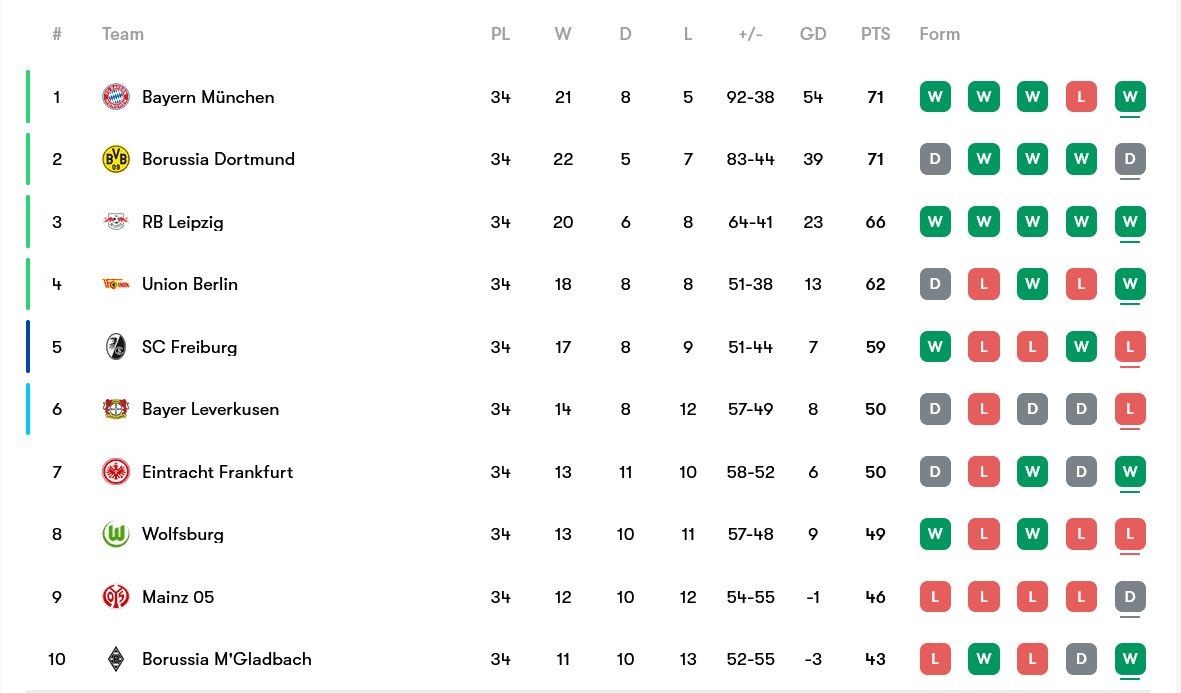Viewport: 1181px width, 693px height.
Task: Sort table by PTS column header
Action: click(875, 34)
